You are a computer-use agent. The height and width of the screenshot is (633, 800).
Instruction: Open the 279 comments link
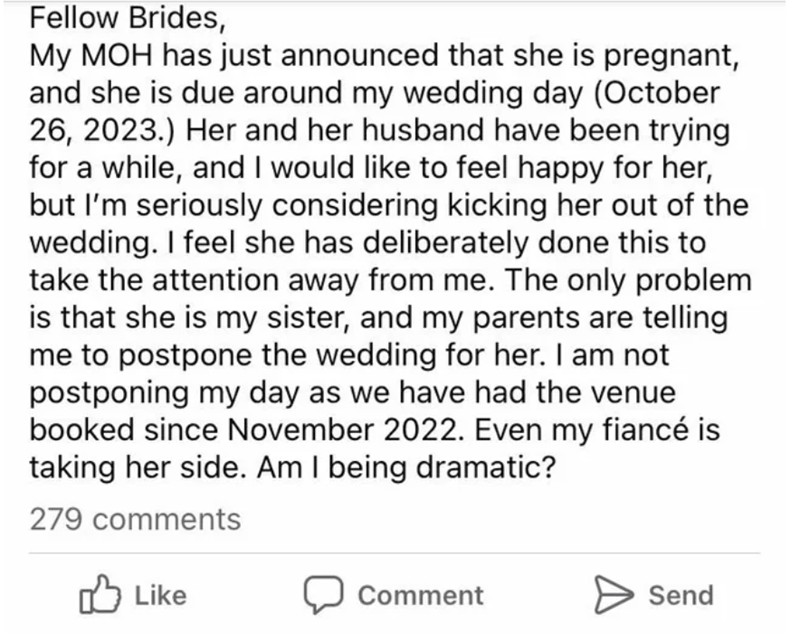[x=135, y=519]
